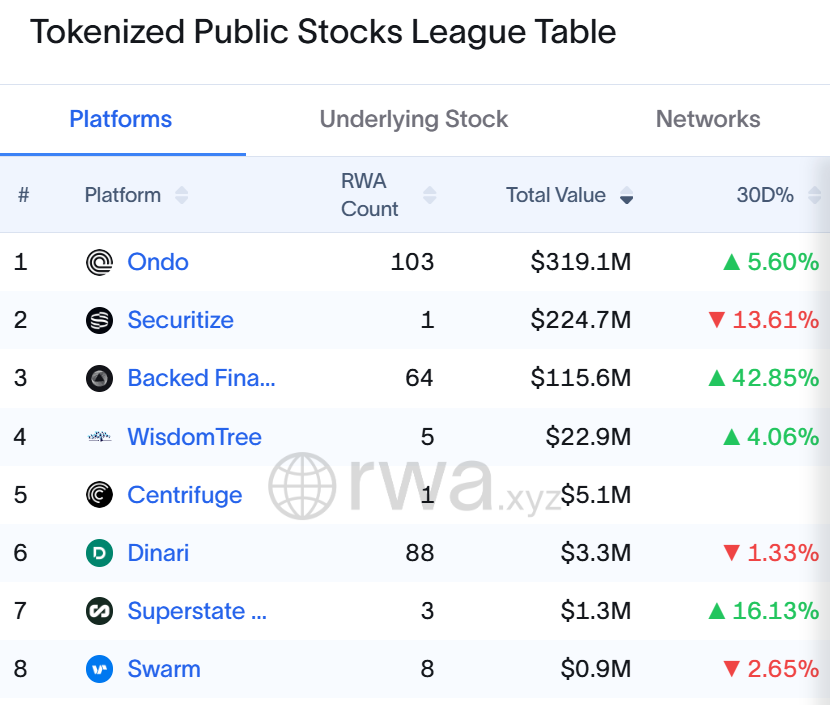Click the Centrifuge table row
Viewport: 830px width, 705px height.
(415, 494)
